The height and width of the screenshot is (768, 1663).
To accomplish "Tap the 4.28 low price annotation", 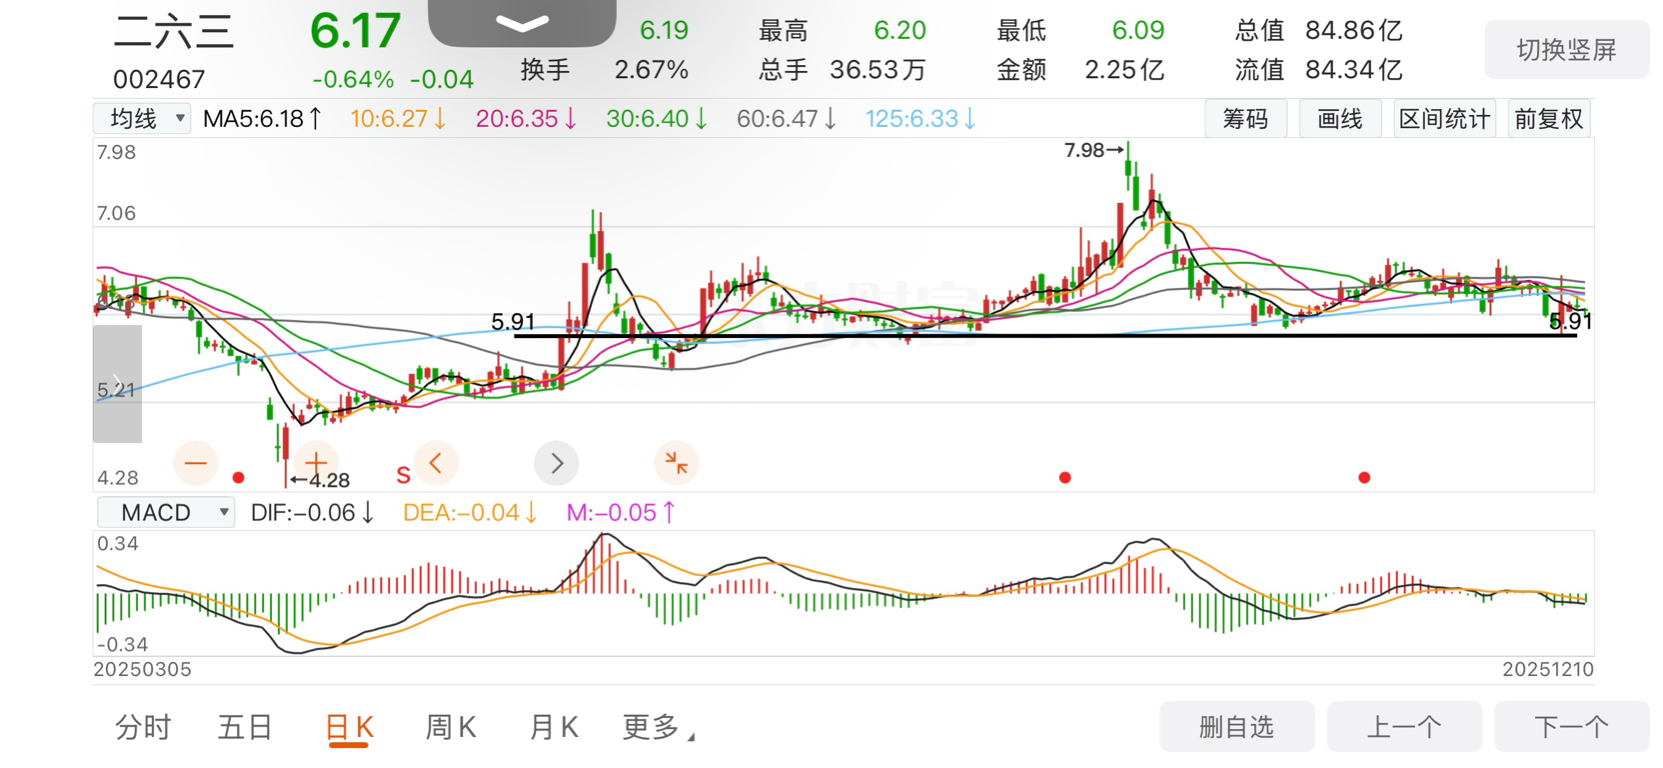I will tap(320, 480).
